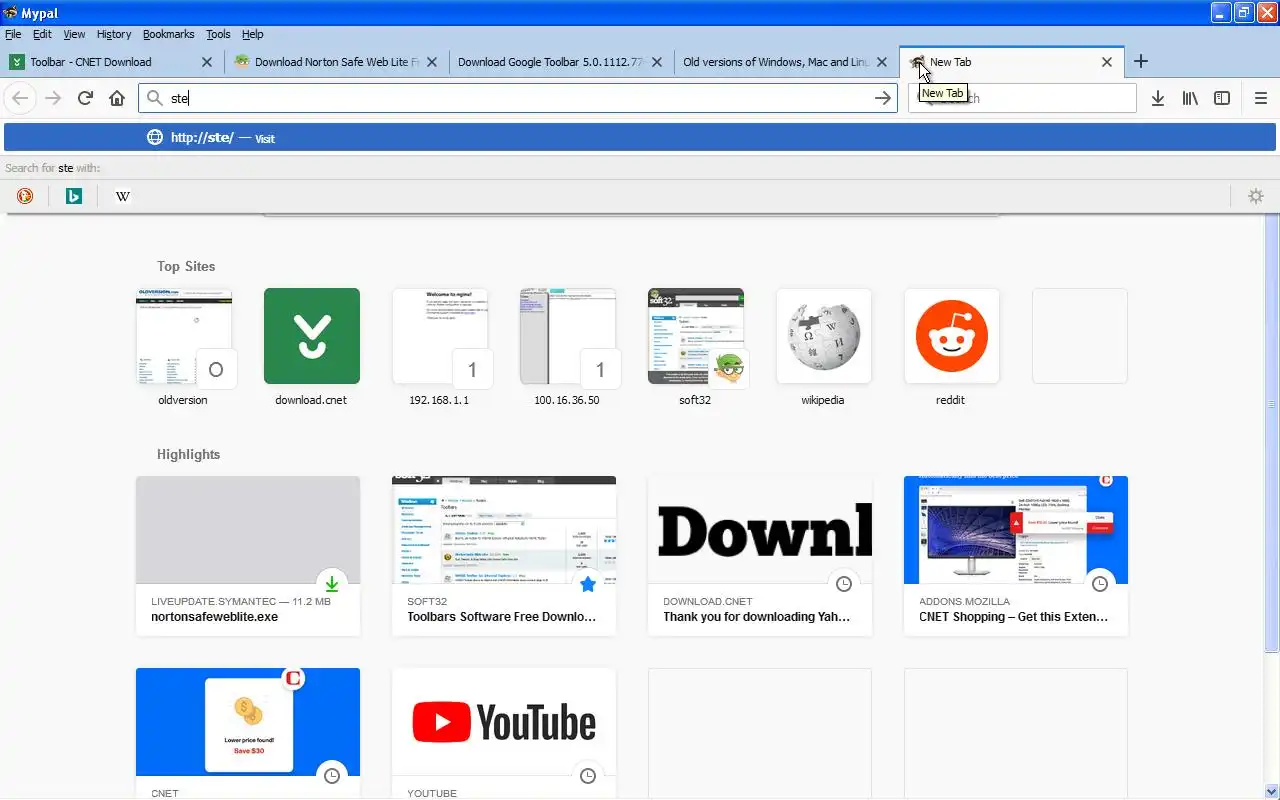The width and height of the screenshot is (1280, 800).
Task: Click the forward navigation arrow
Action: click(x=53, y=98)
